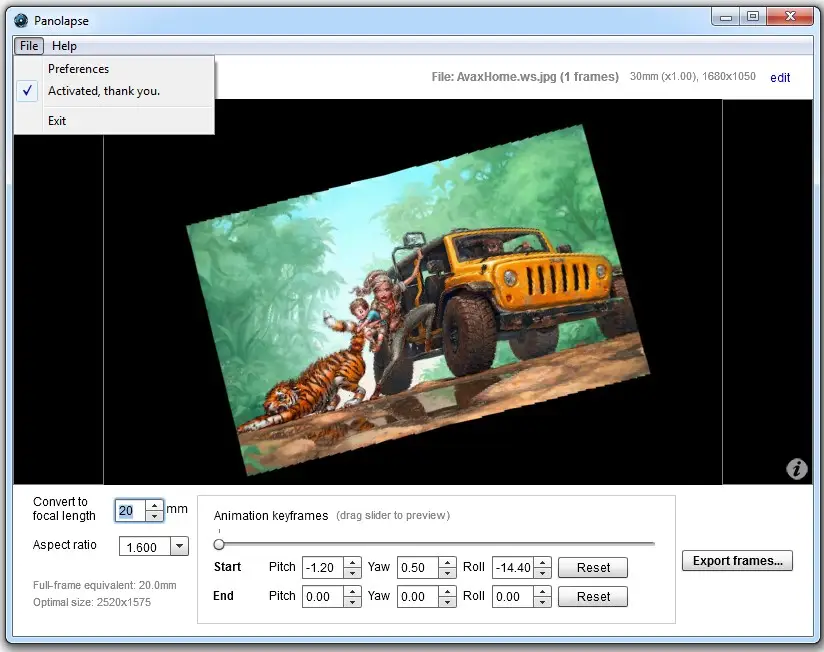Select the 'Activated, thank you.' menu entry
The width and height of the screenshot is (824, 652).
114,91
